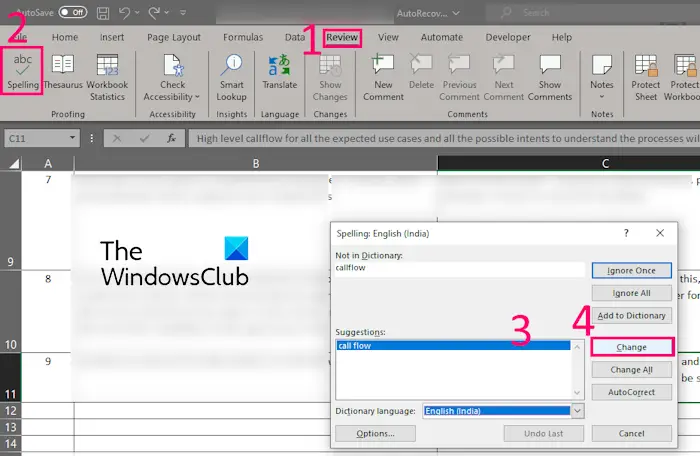Click the Change button

[x=631, y=347]
